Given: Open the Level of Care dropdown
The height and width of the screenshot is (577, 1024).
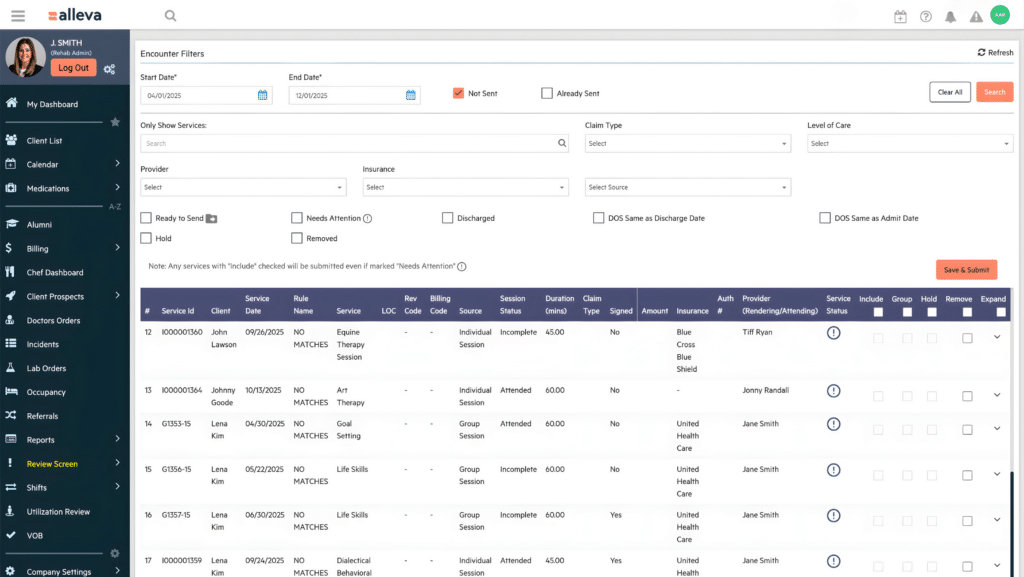Looking at the screenshot, I should point(909,143).
